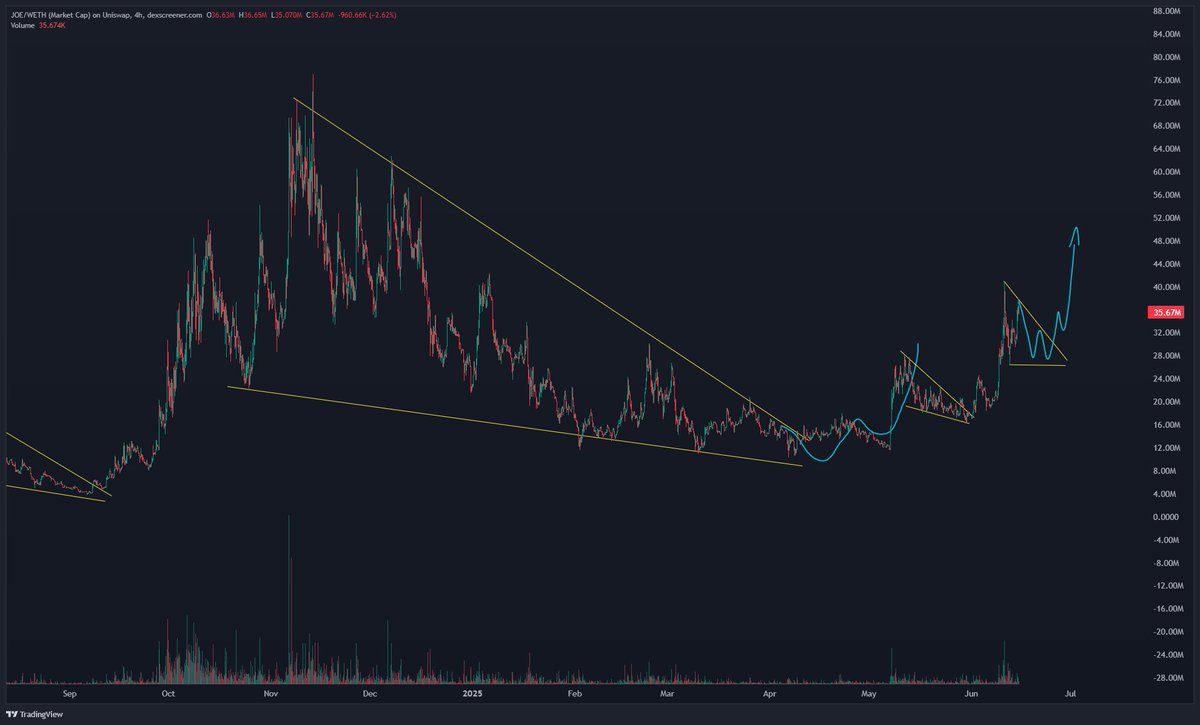Select the 2025 marker on time axis
The height and width of the screenshot is (725, 1200).
coord(473,692)
